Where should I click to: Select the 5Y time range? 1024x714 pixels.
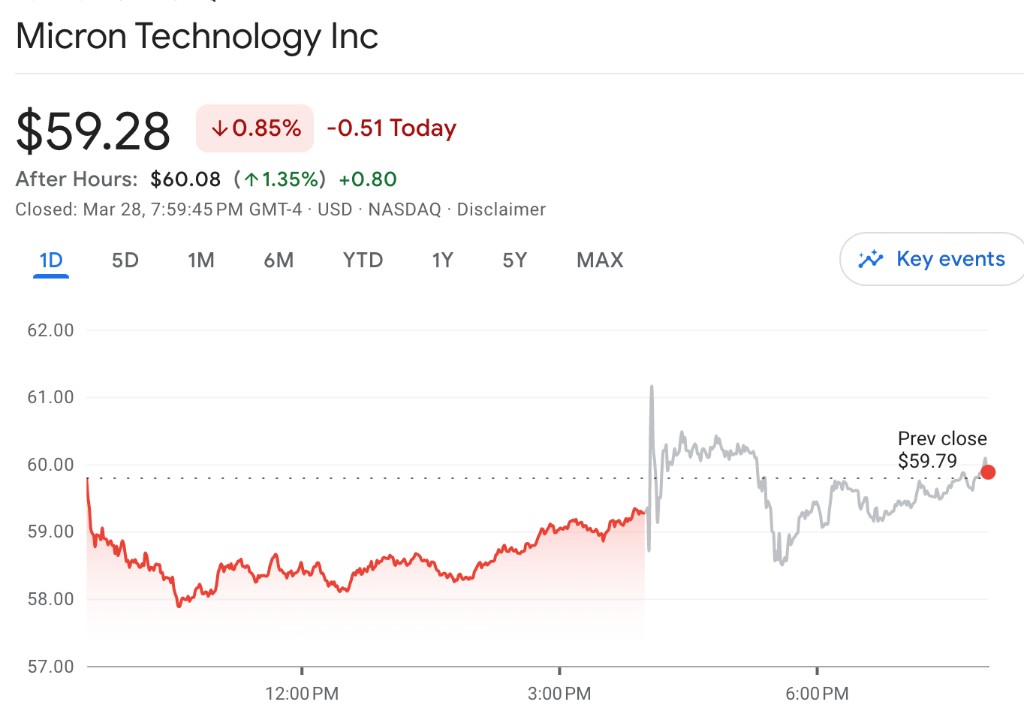[514, 260]
